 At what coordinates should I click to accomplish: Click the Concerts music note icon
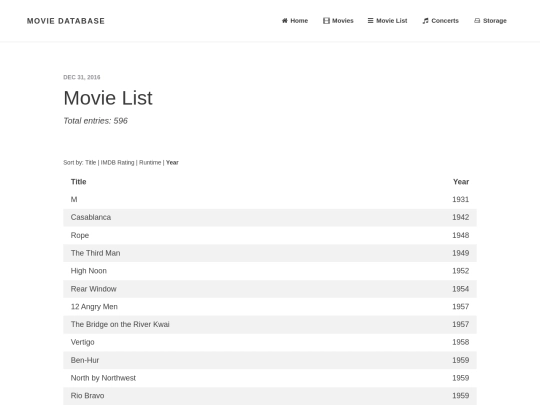[x=425, y=21]
